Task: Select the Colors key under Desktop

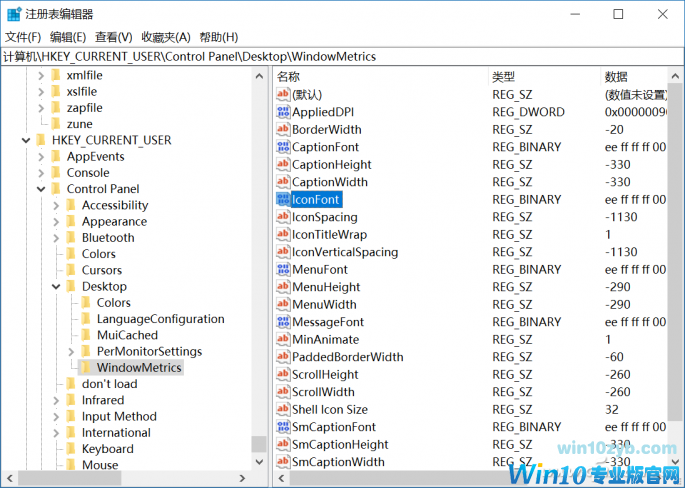Action: pyautogui.click(x=114, y=302)
